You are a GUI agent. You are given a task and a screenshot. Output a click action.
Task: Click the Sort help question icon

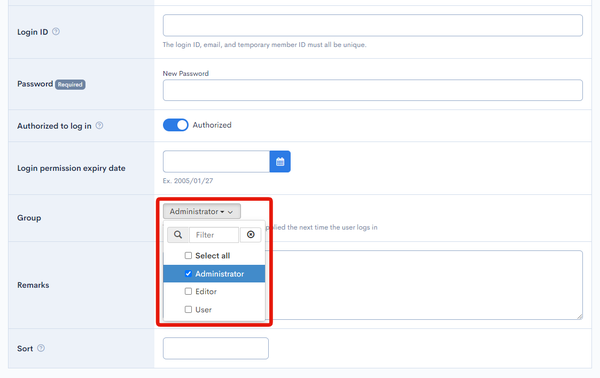(x=41, y=348)
